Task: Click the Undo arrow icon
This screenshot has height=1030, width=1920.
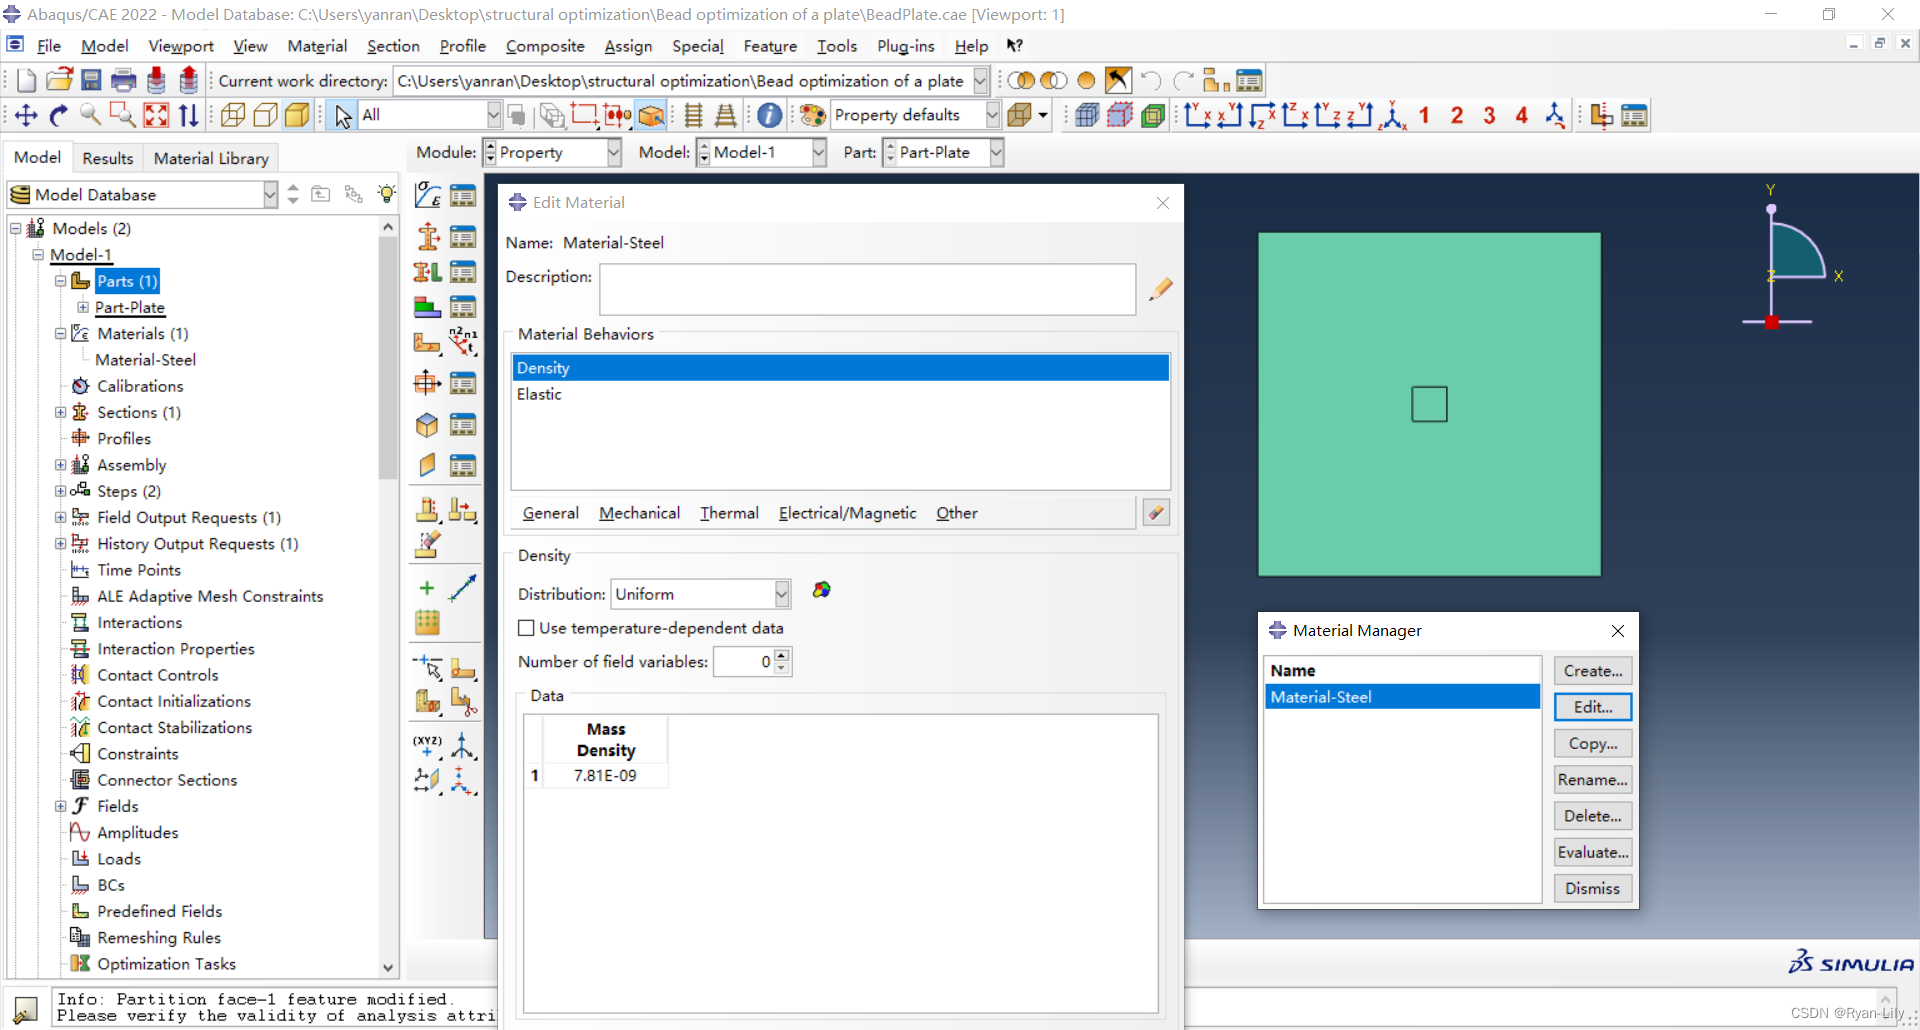Action: click(x=1151, y=81)
